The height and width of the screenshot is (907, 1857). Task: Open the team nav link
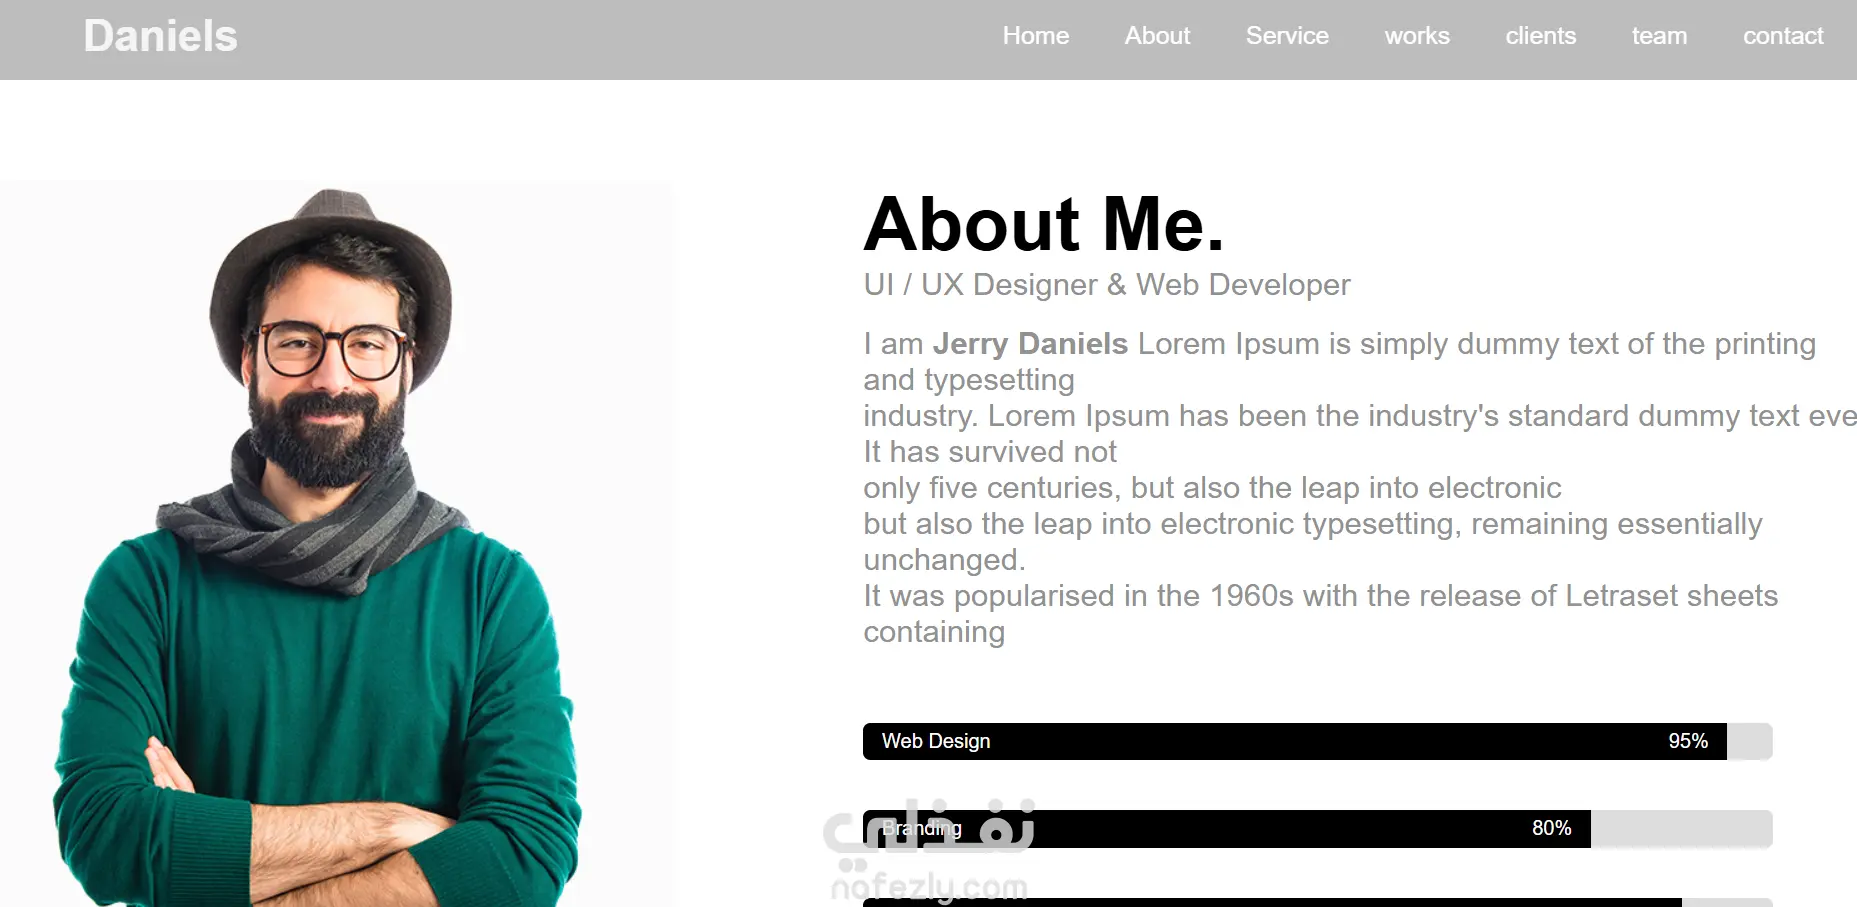click(x=1659, y=36)
